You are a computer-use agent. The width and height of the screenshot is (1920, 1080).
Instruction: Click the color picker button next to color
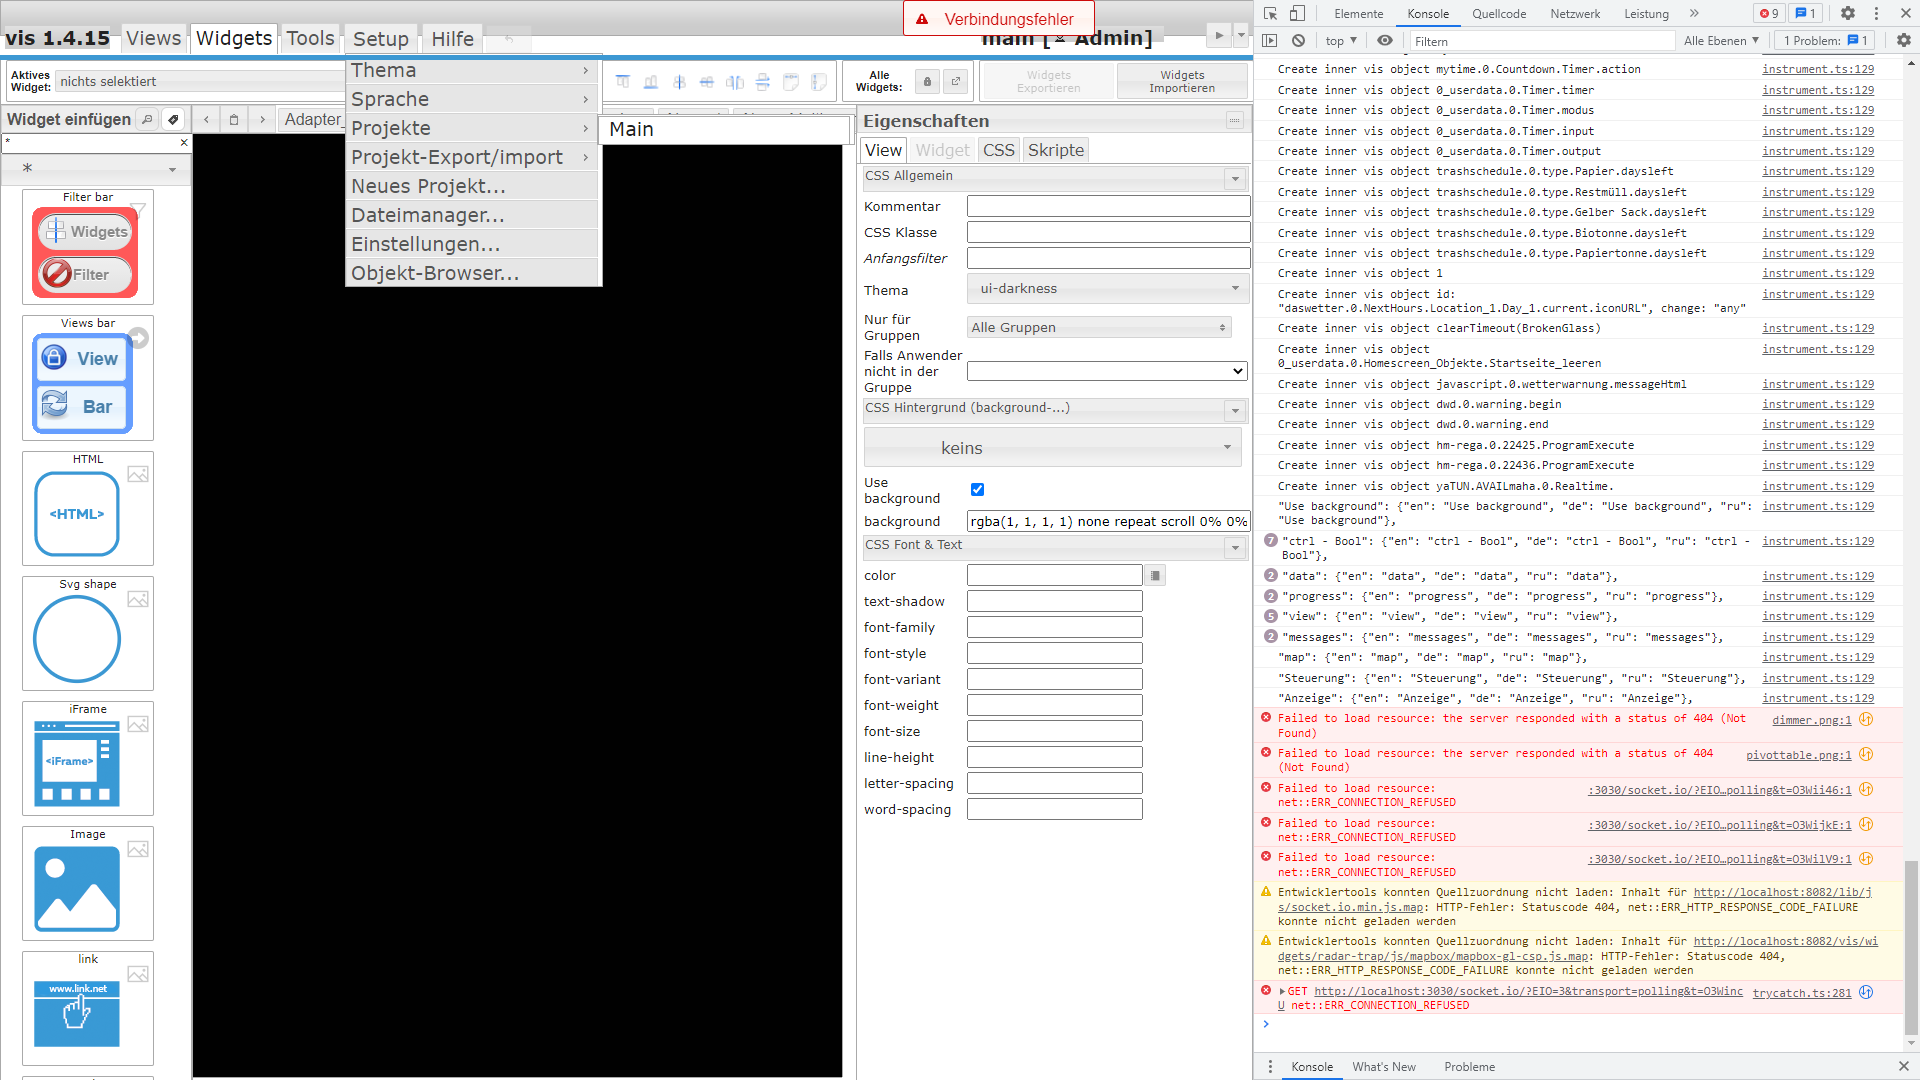tap(1155, 576)
